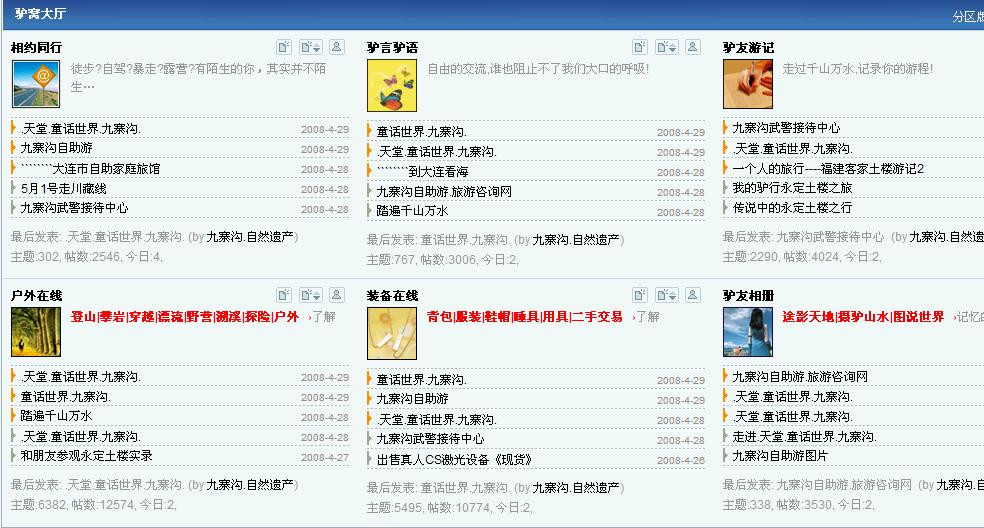Click the moderator person icon in 相约同行
This screenshot has width=984, height=528.
click(337, 47)
